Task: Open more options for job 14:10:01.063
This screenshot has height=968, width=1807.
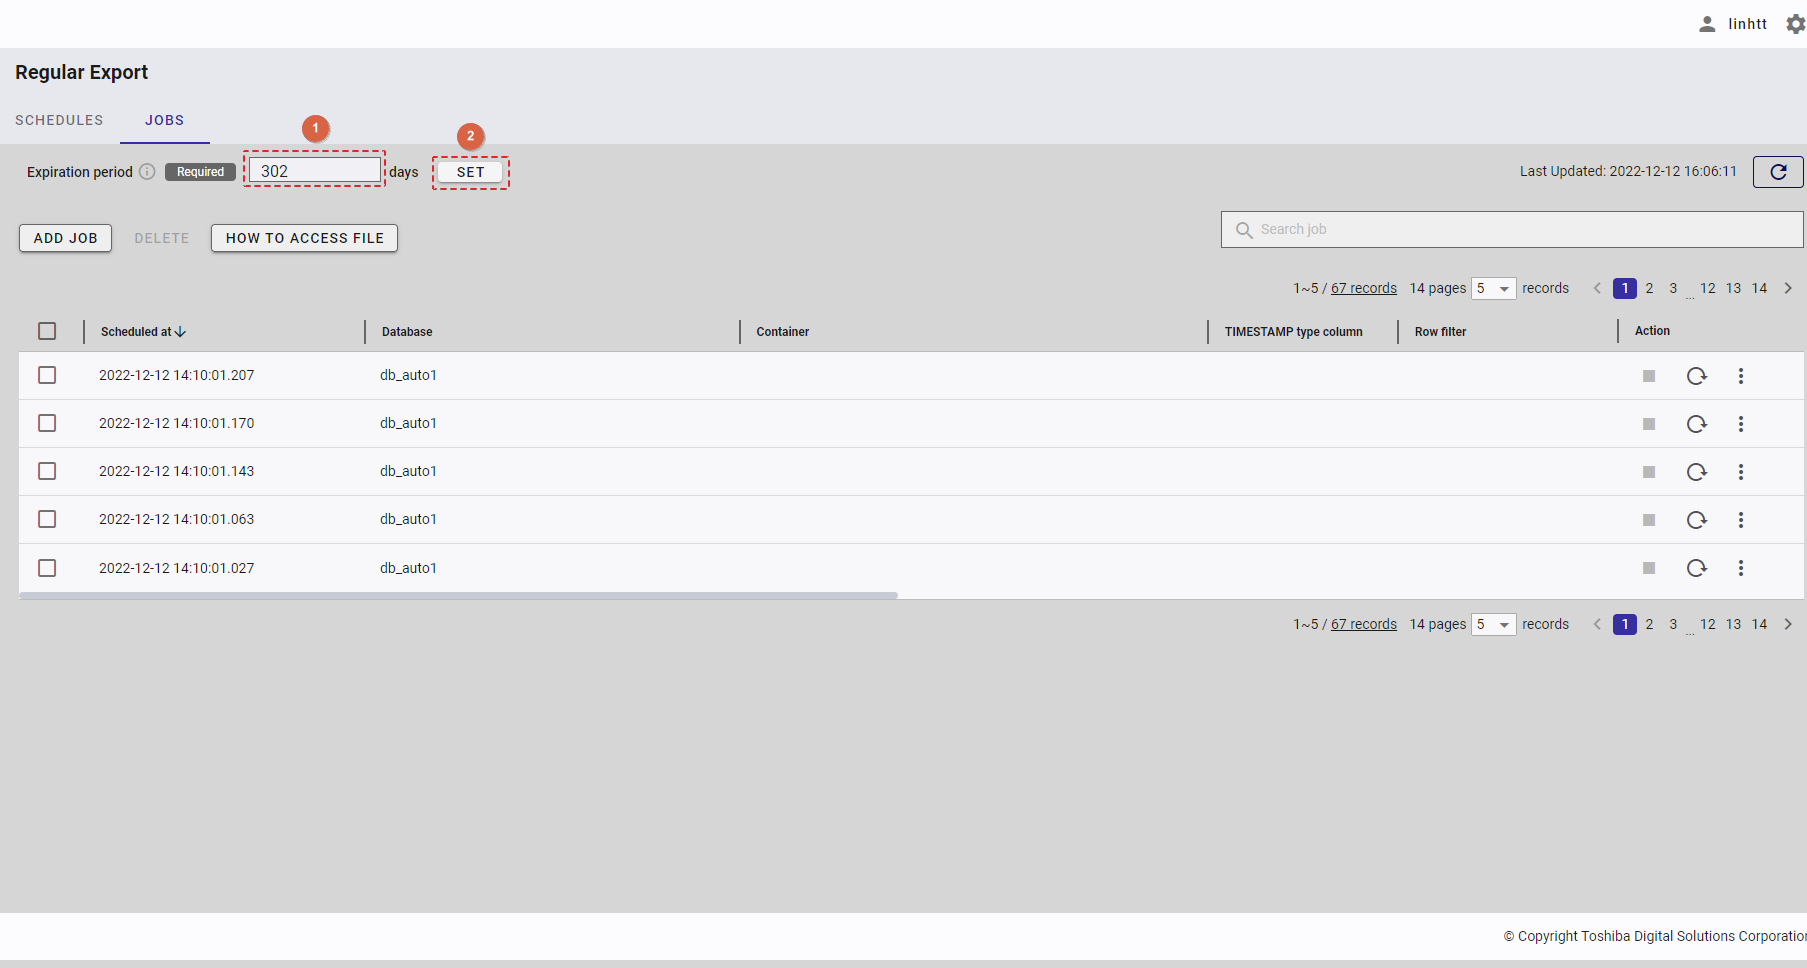Action: (1740, 520)
